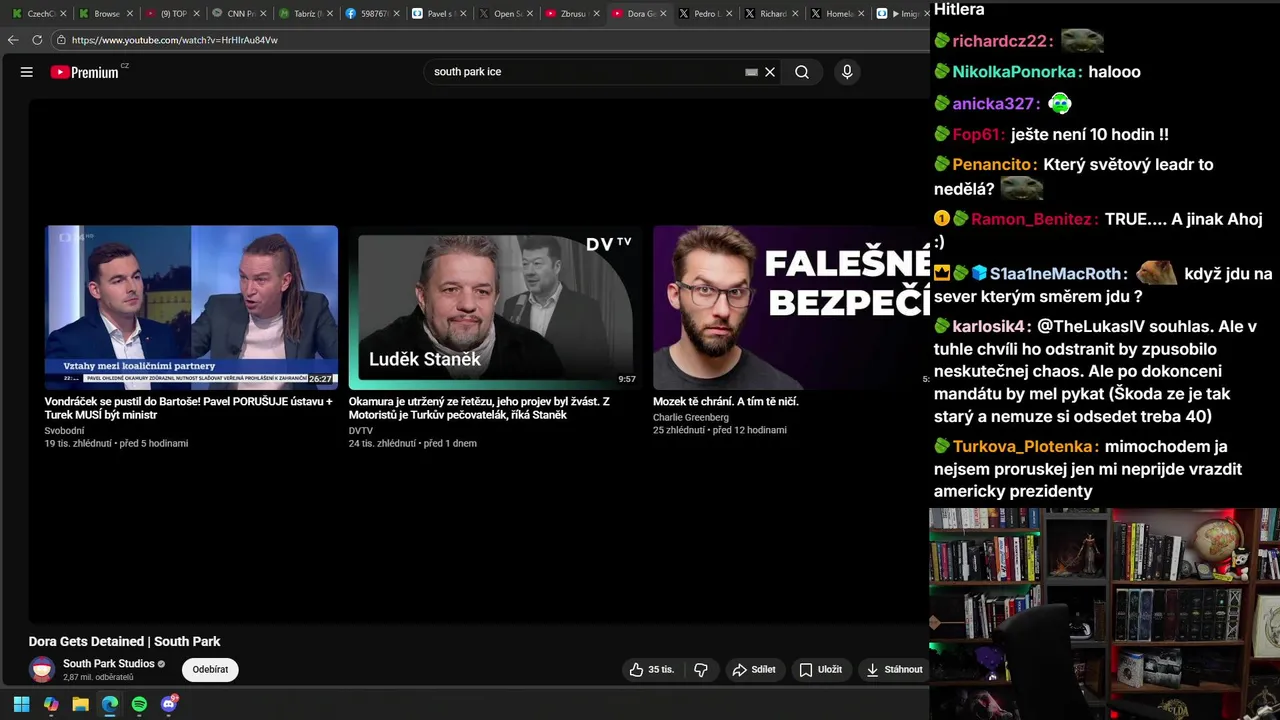
Task: Open the Luděk Staněk DVTV thumbnail
Action: tap(495, 308)
